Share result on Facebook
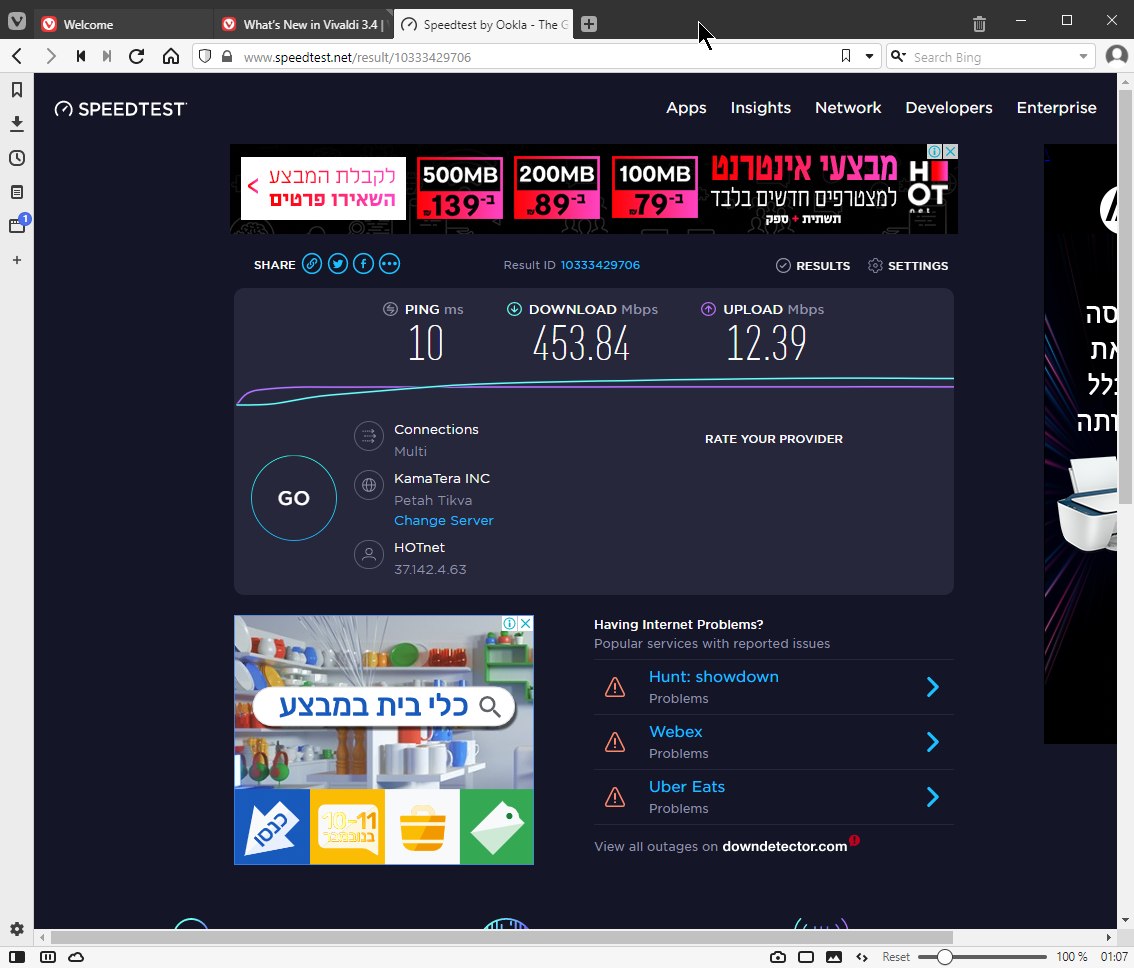Image resolution: width=1134 pixels, height=968 pixels. (x=363, y=263)
